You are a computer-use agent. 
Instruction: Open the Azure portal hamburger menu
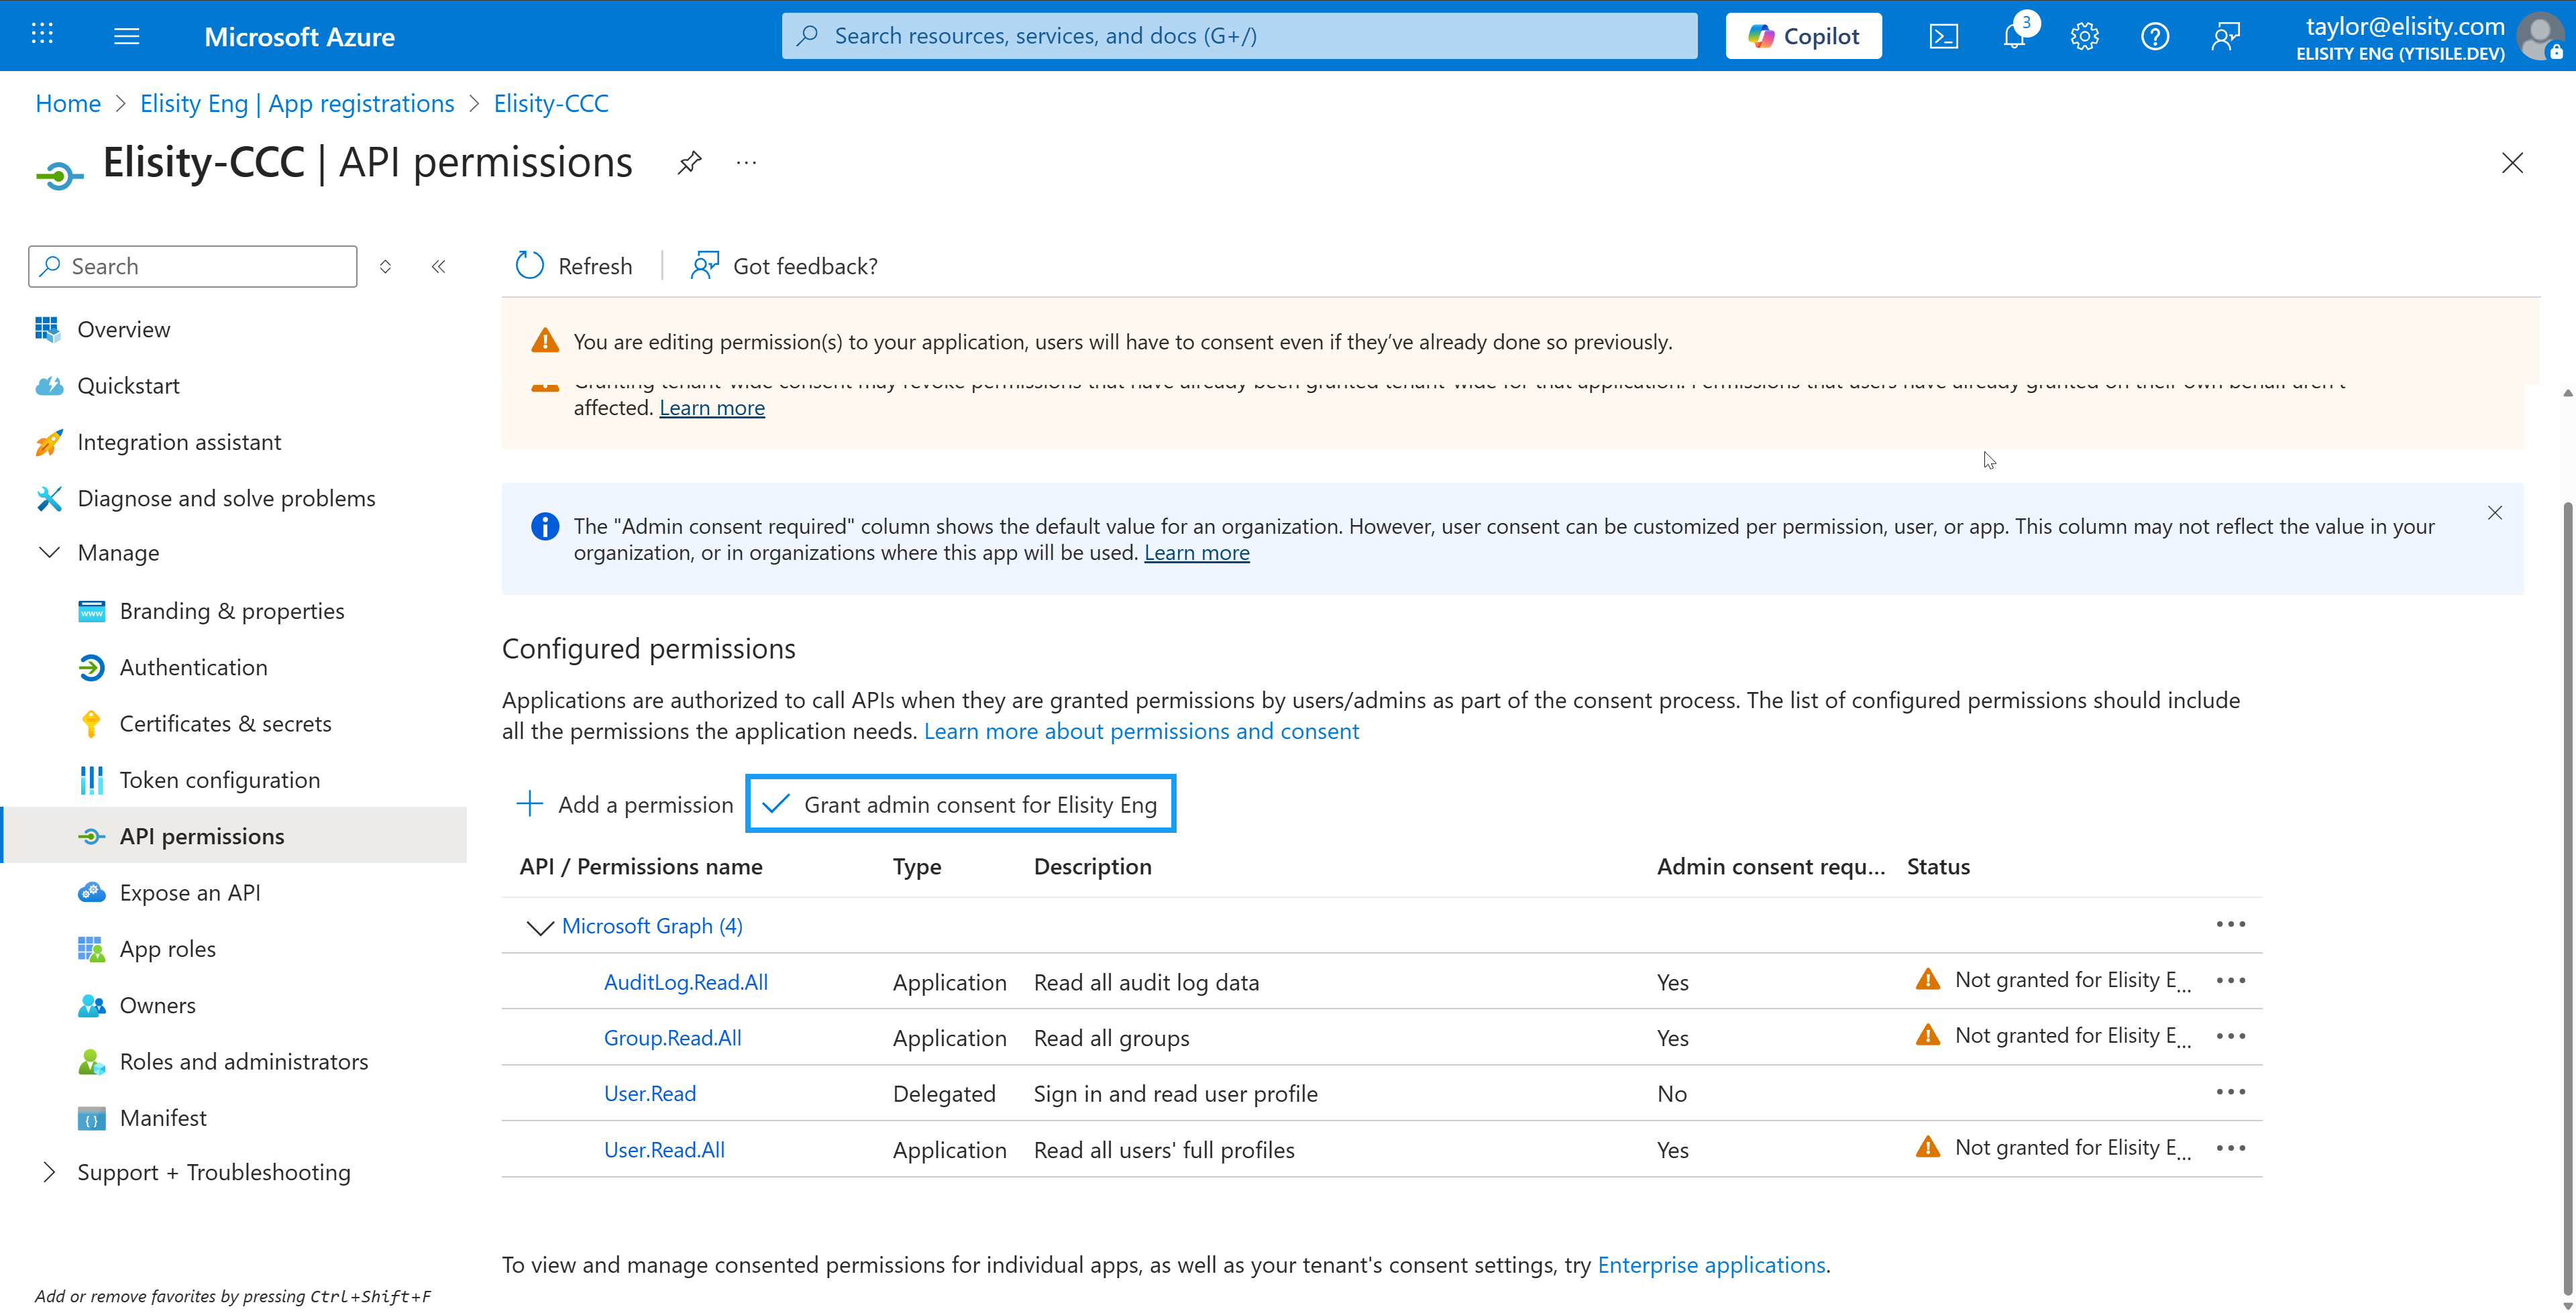127,37
